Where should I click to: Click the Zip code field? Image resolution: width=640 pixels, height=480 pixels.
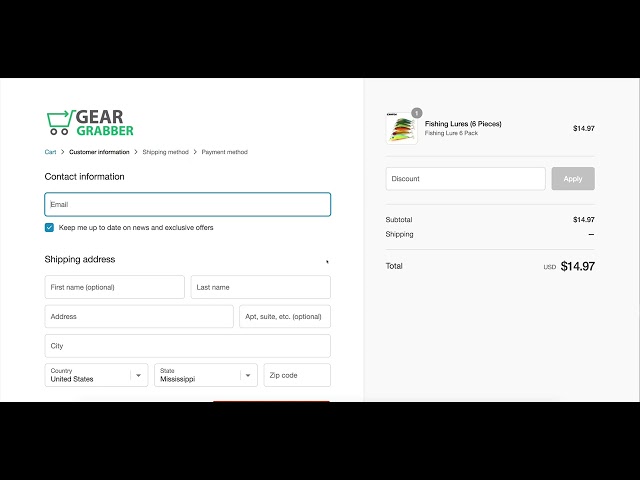[297, 375]
